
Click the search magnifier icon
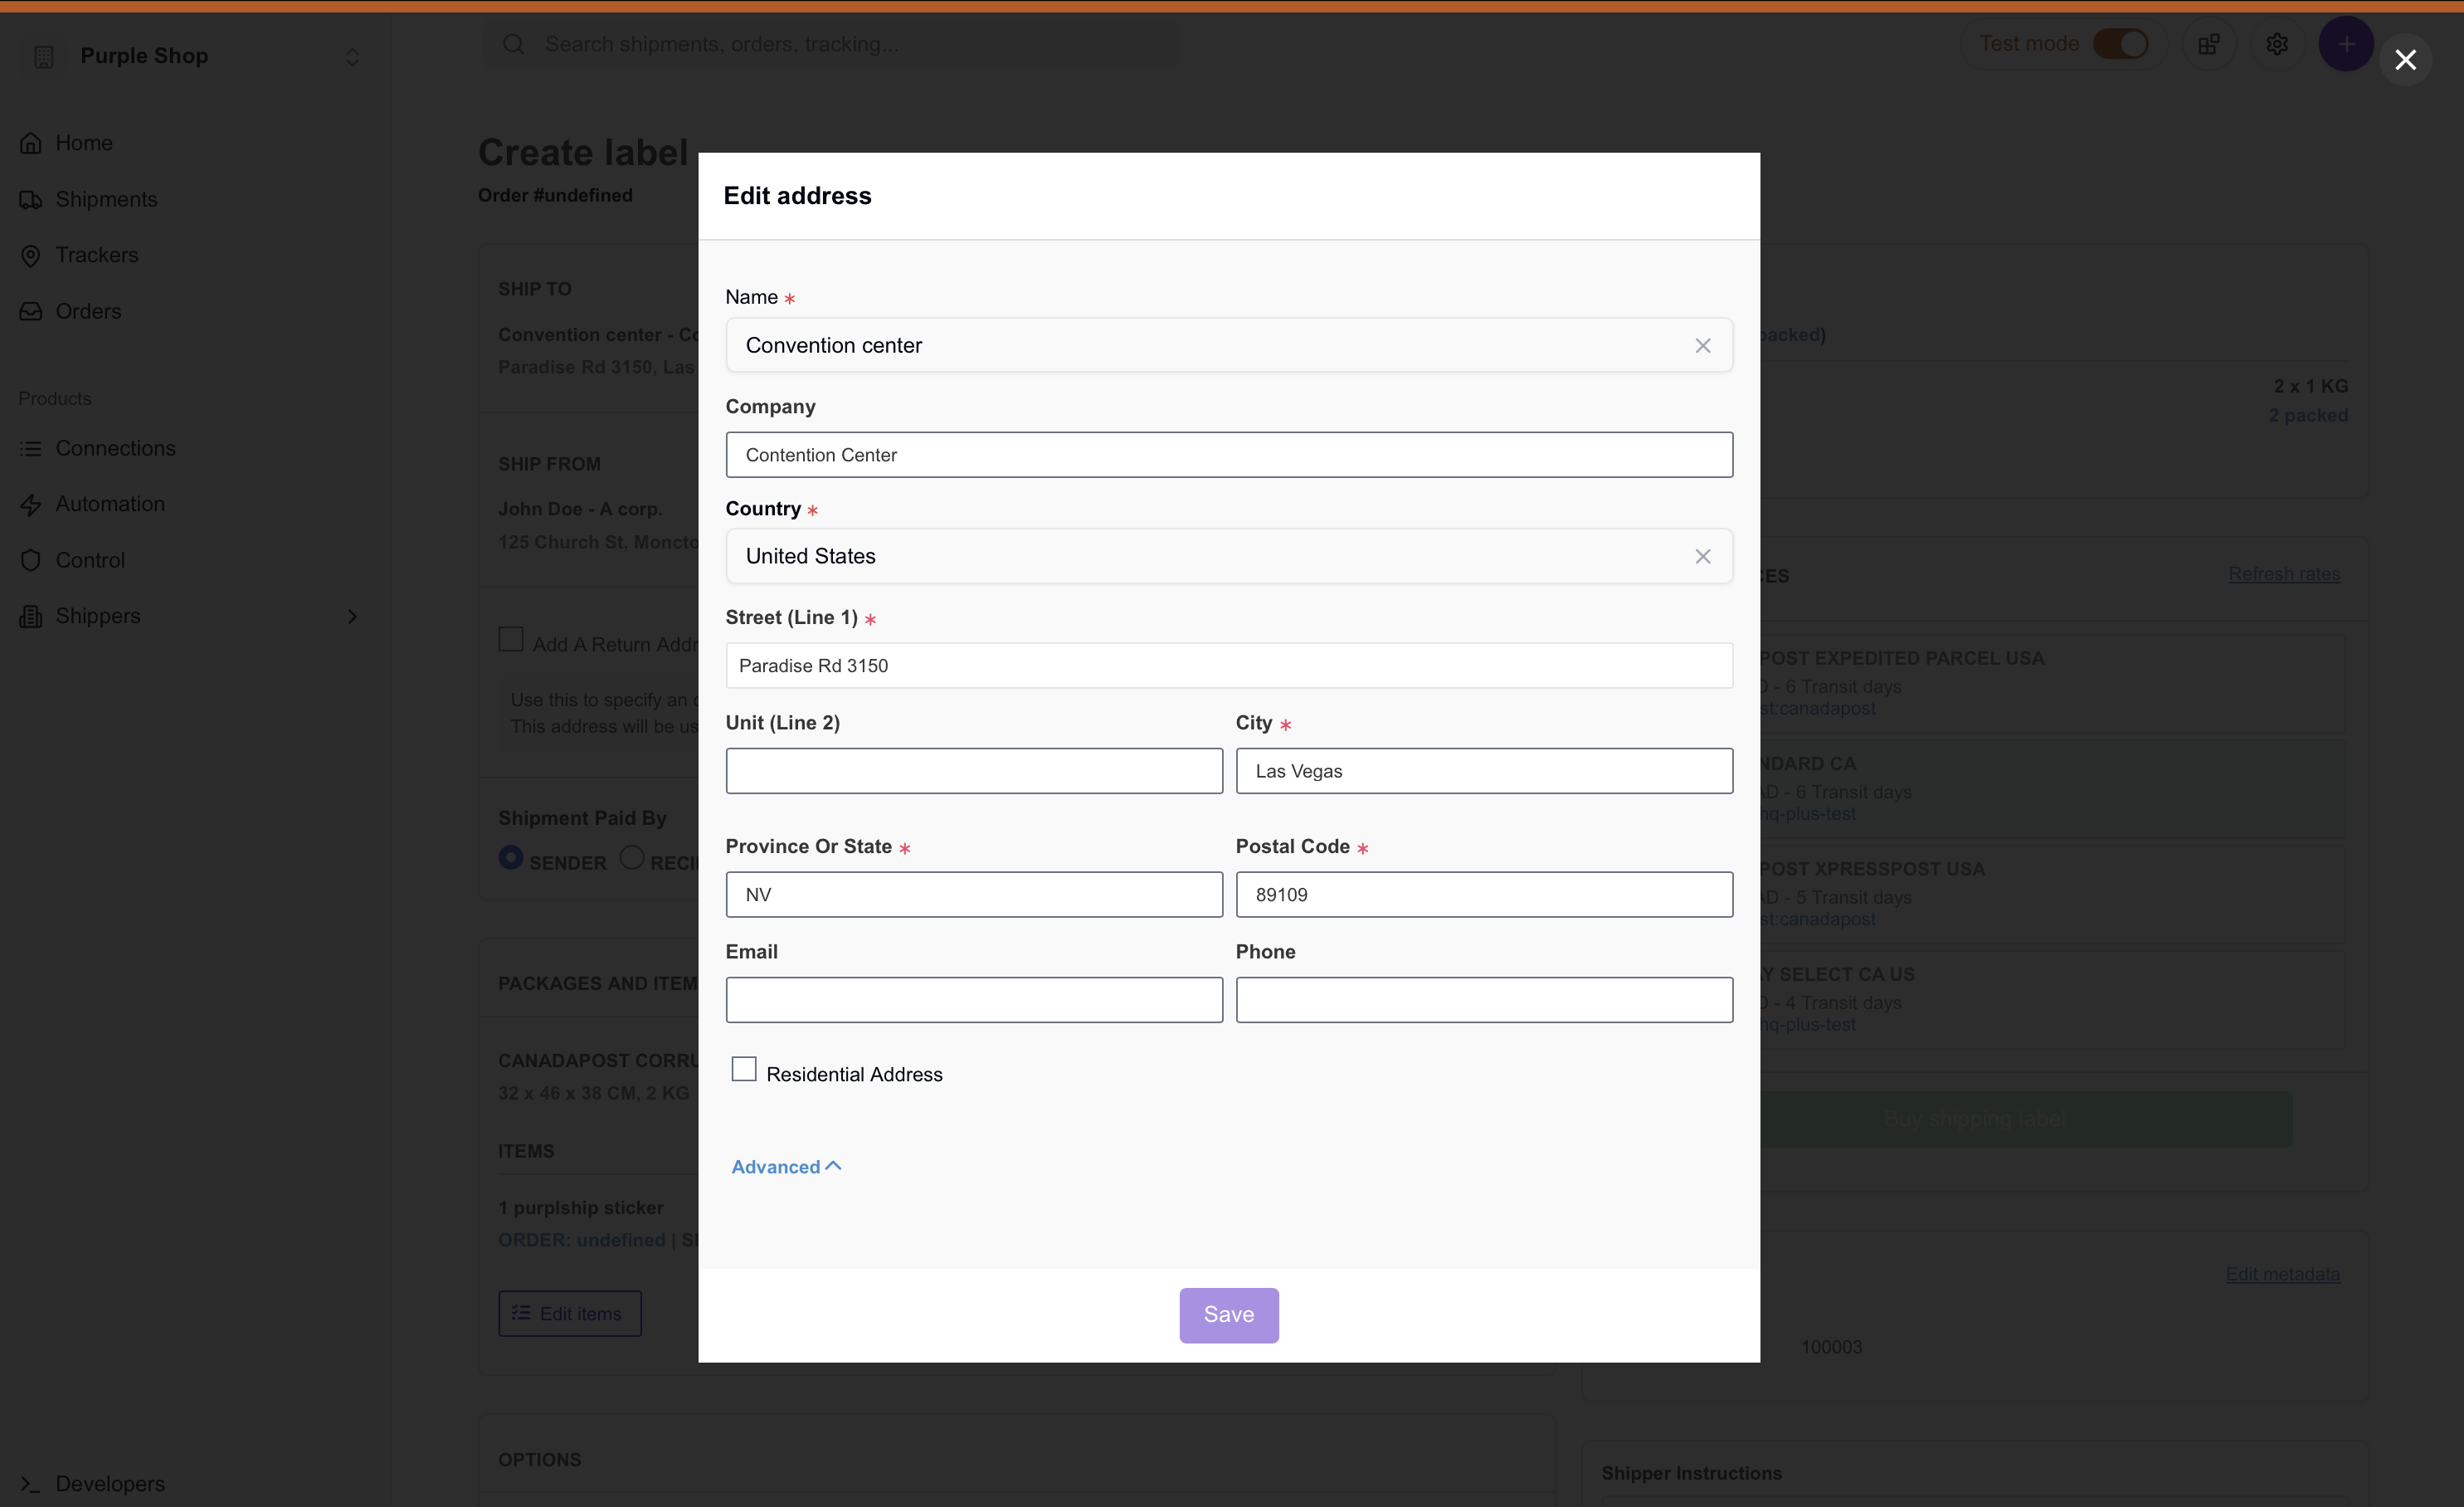click(x=513, y=44)
